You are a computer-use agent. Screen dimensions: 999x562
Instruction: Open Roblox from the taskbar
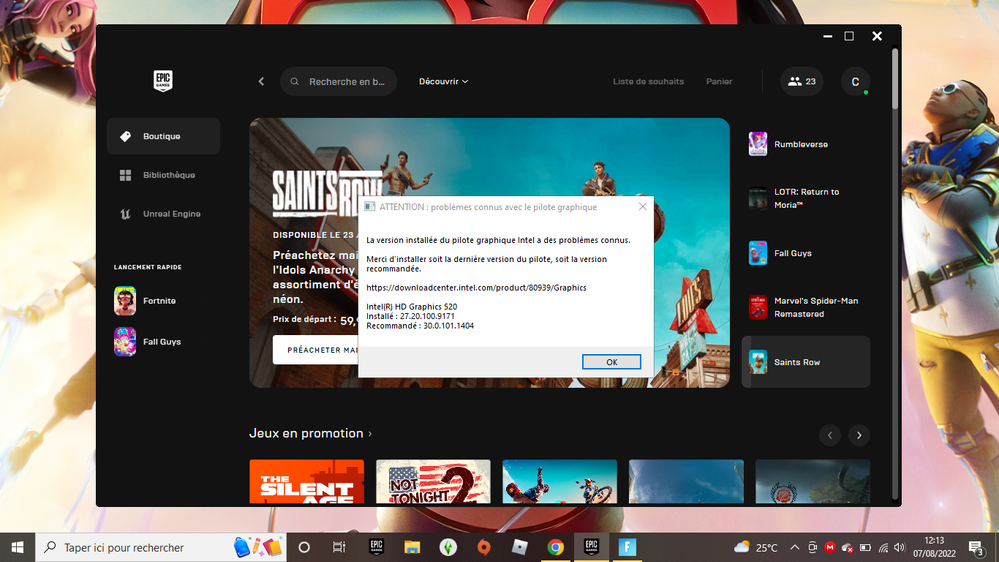(520, 547)
